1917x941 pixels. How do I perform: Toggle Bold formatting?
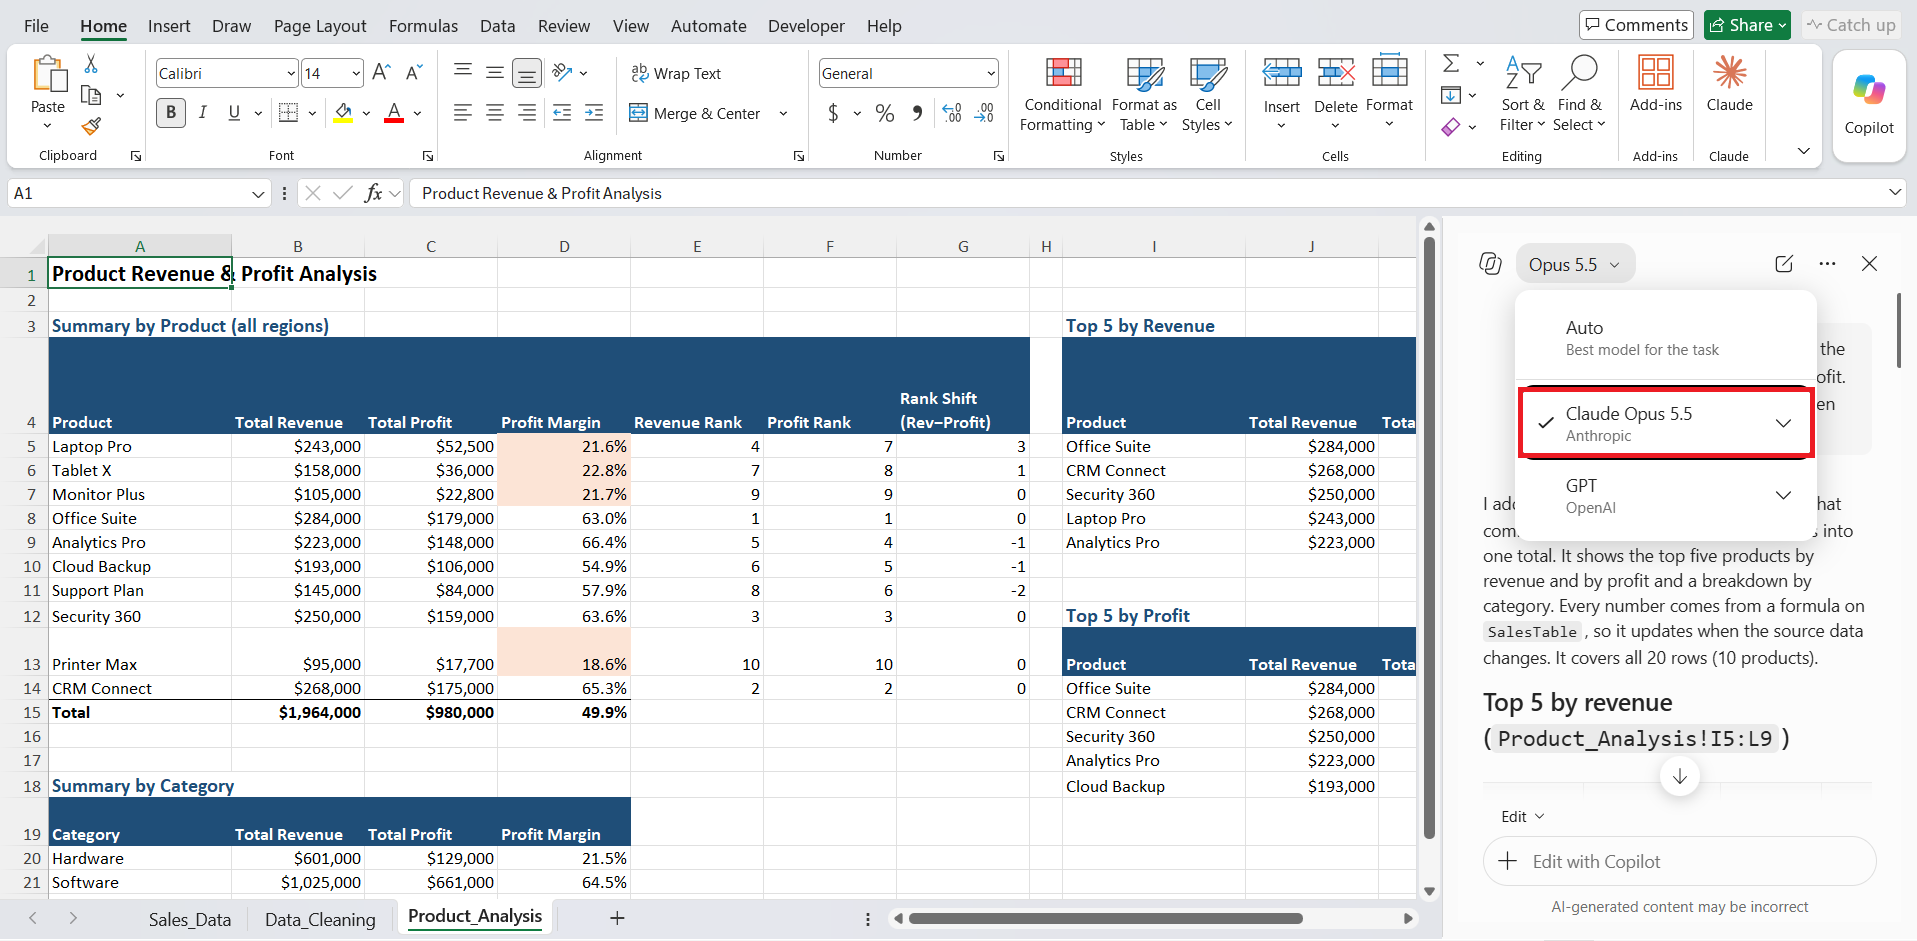coord(171,113)
